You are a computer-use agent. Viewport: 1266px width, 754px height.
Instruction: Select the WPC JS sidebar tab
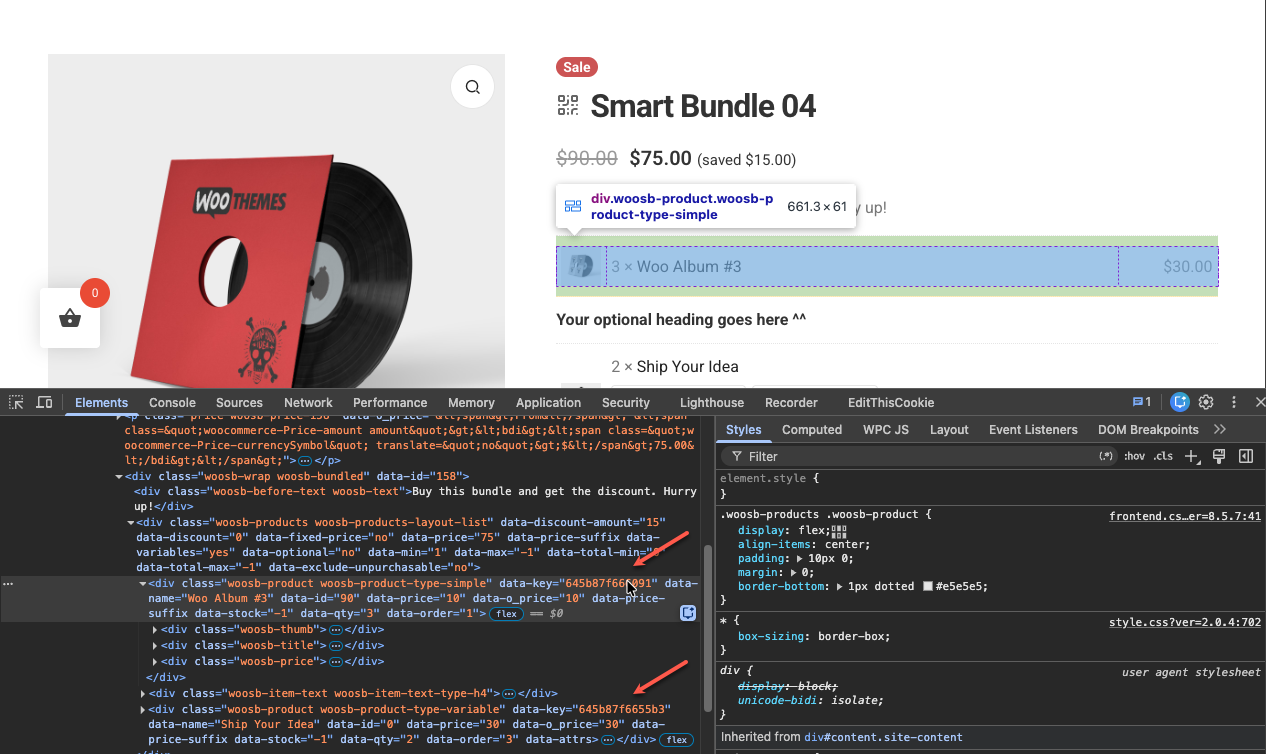coord(886,429)
